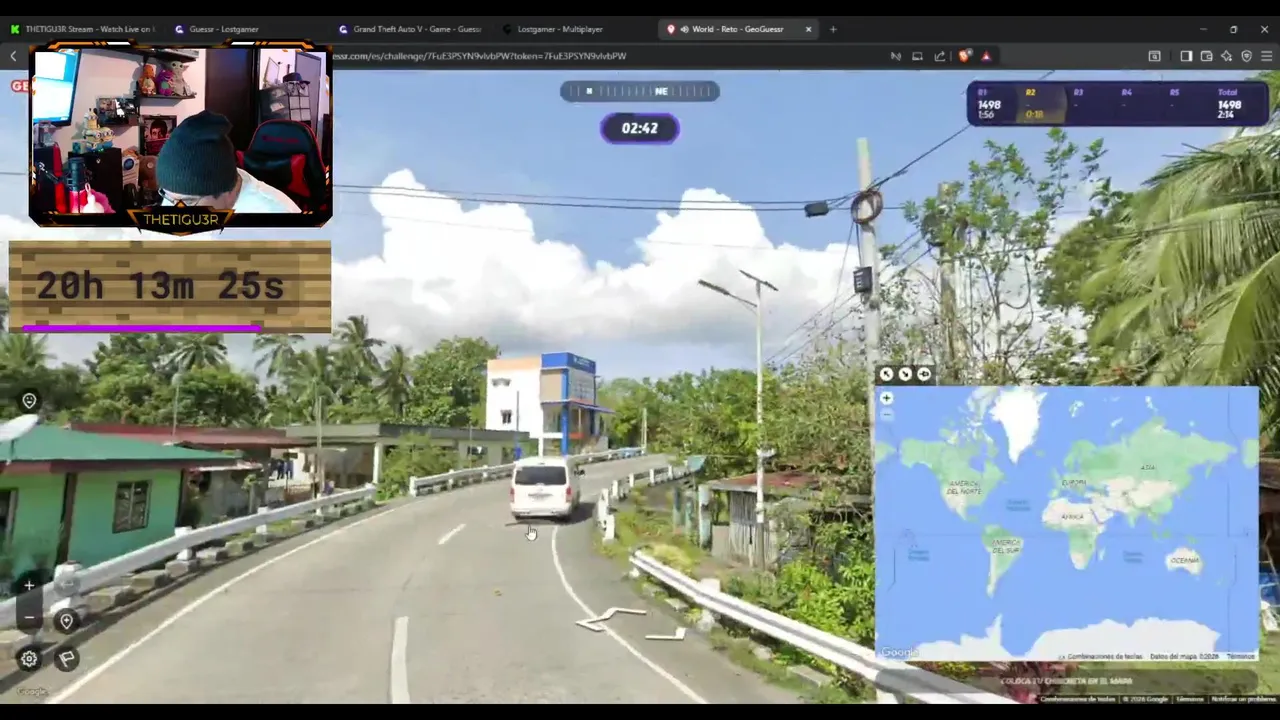Mute the GeoGuessr tab audio icon
The width and height of the screenshot is (1280, 720).
(684, 29)
